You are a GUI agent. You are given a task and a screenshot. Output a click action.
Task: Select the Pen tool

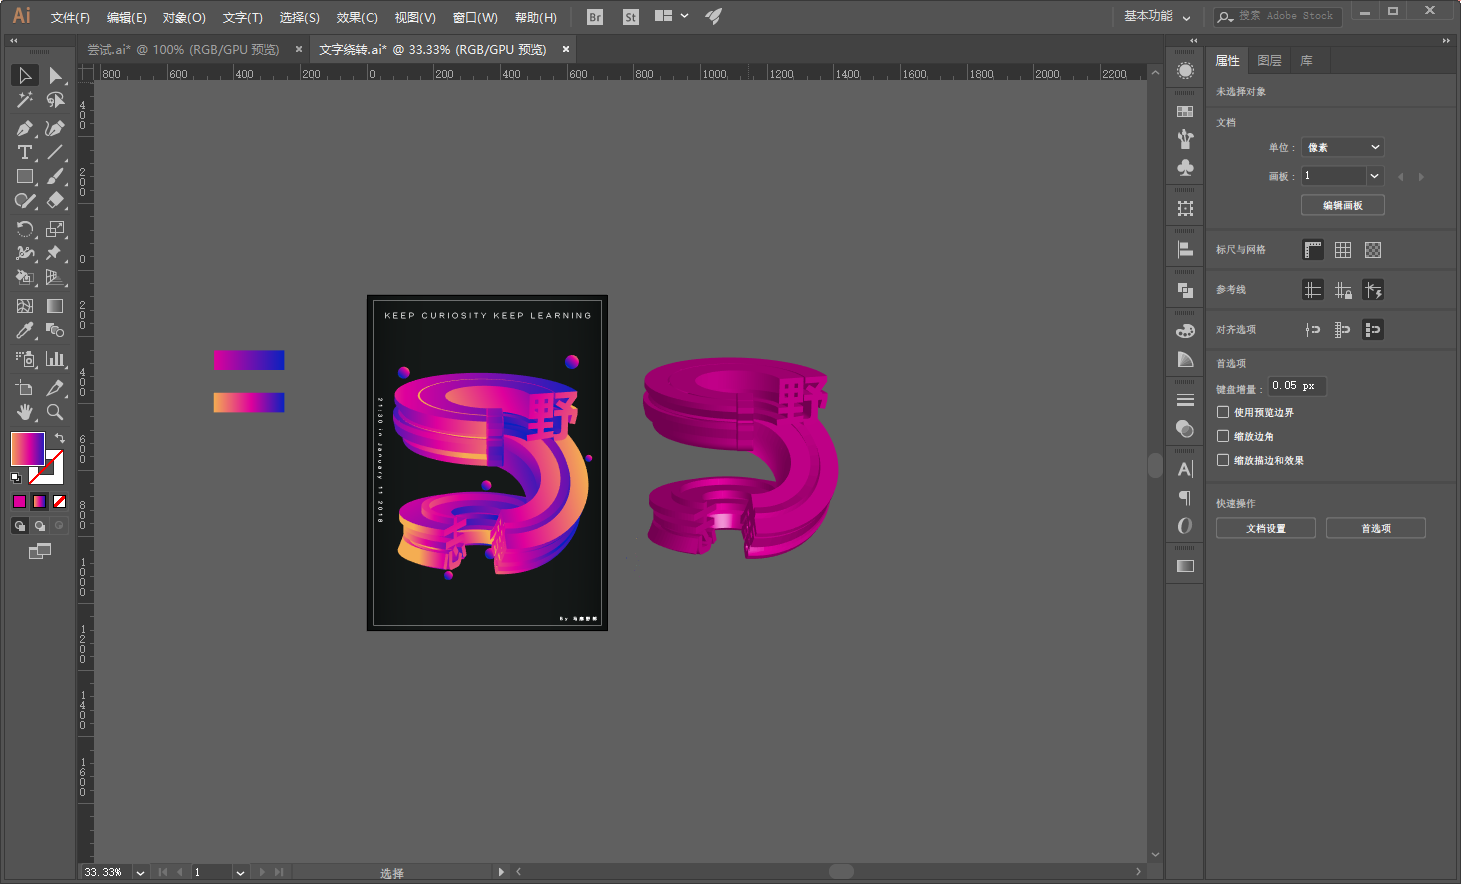(x=25, y=128)
